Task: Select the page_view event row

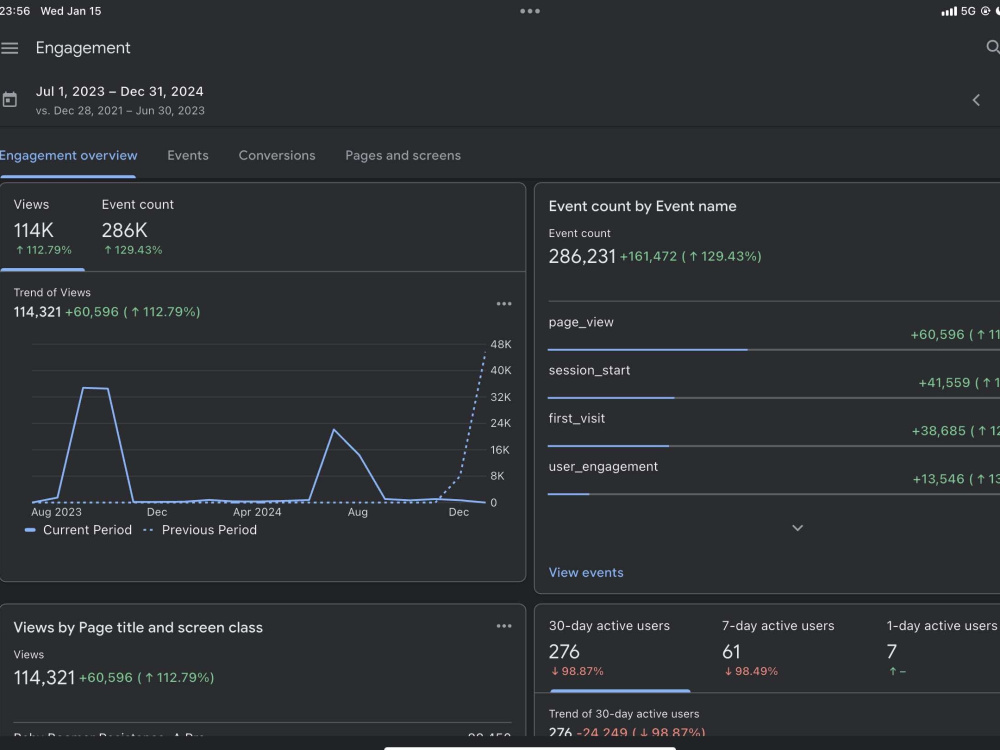Action: pos(774,330)
